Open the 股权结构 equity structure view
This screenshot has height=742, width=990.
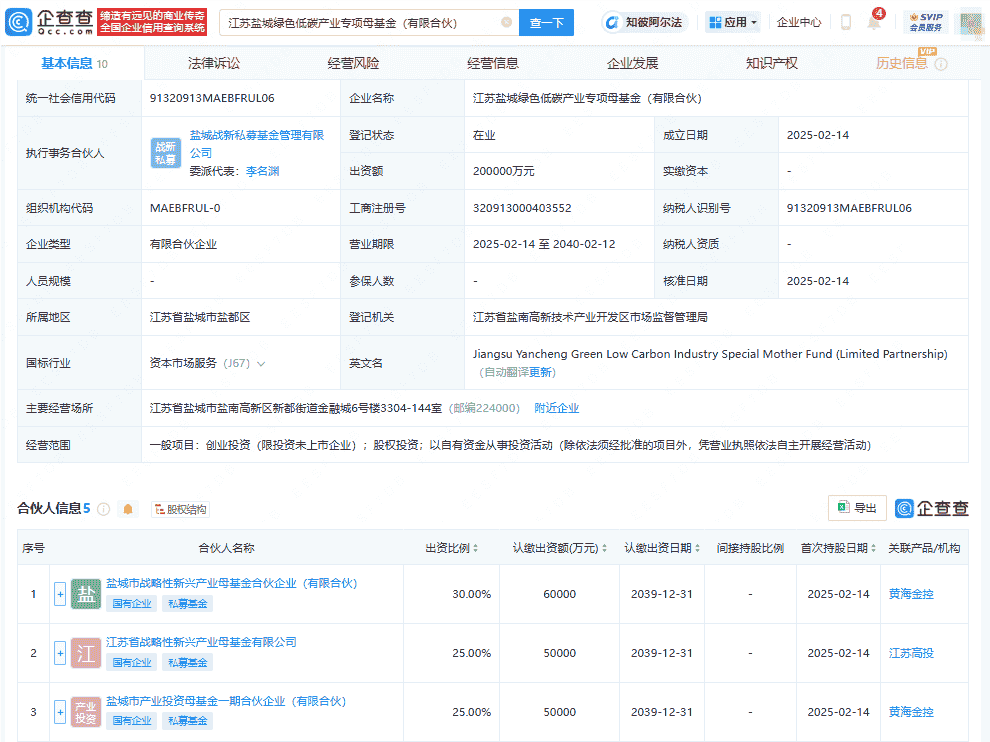point(181,508)
